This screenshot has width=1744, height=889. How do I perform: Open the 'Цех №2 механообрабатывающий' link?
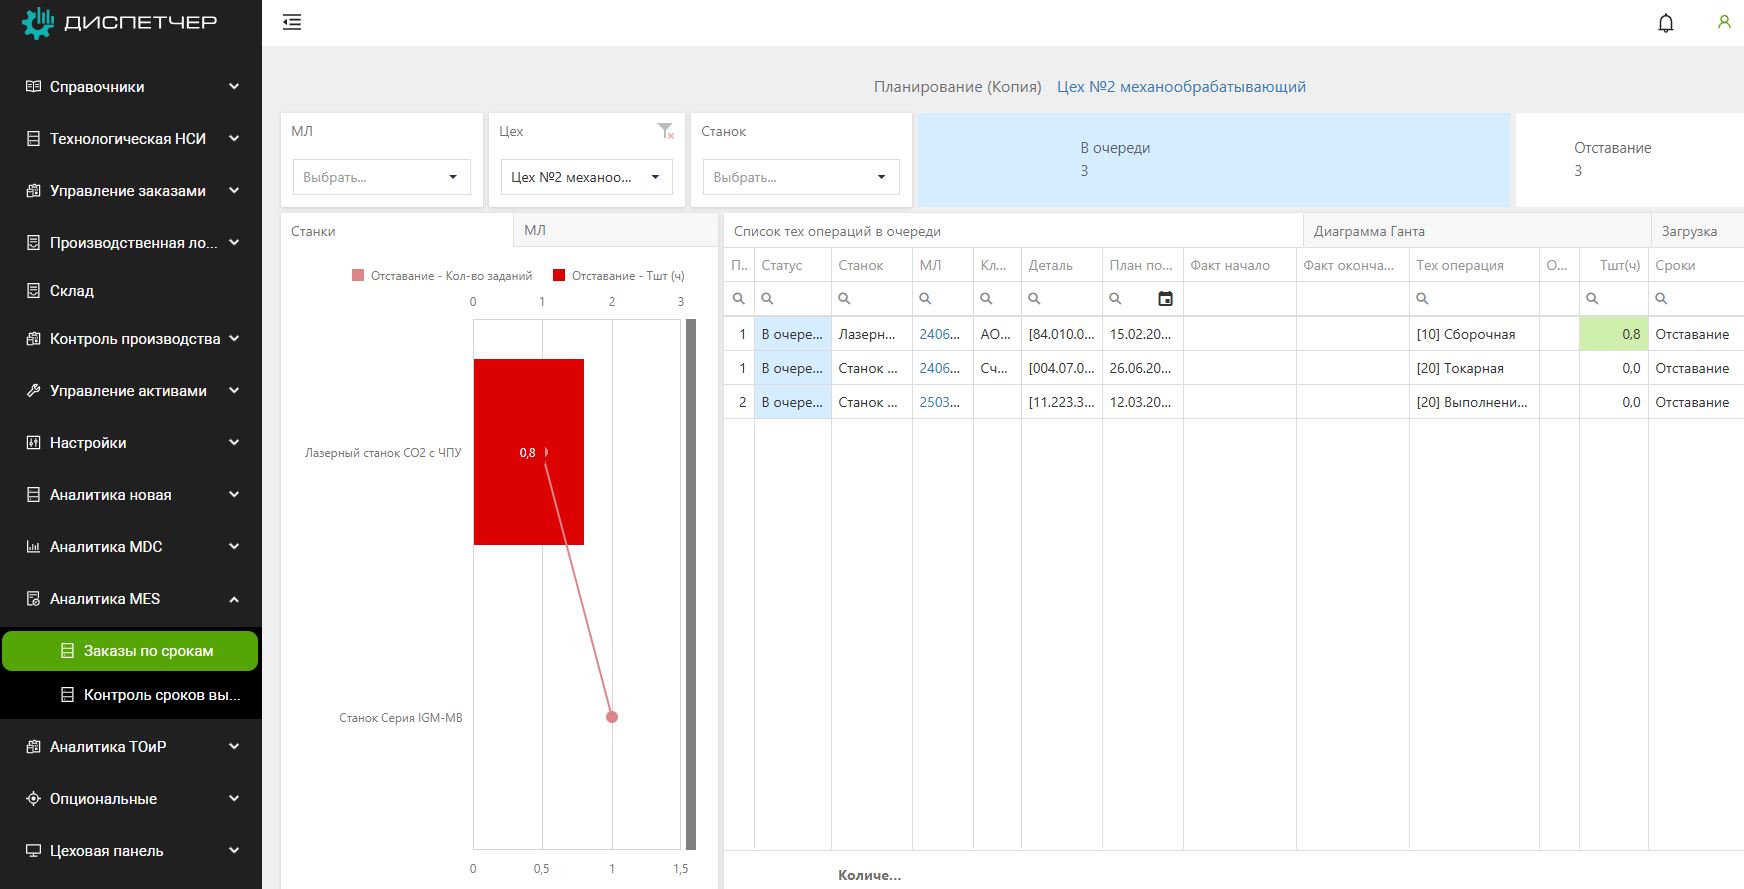(x=1181, y=87)
